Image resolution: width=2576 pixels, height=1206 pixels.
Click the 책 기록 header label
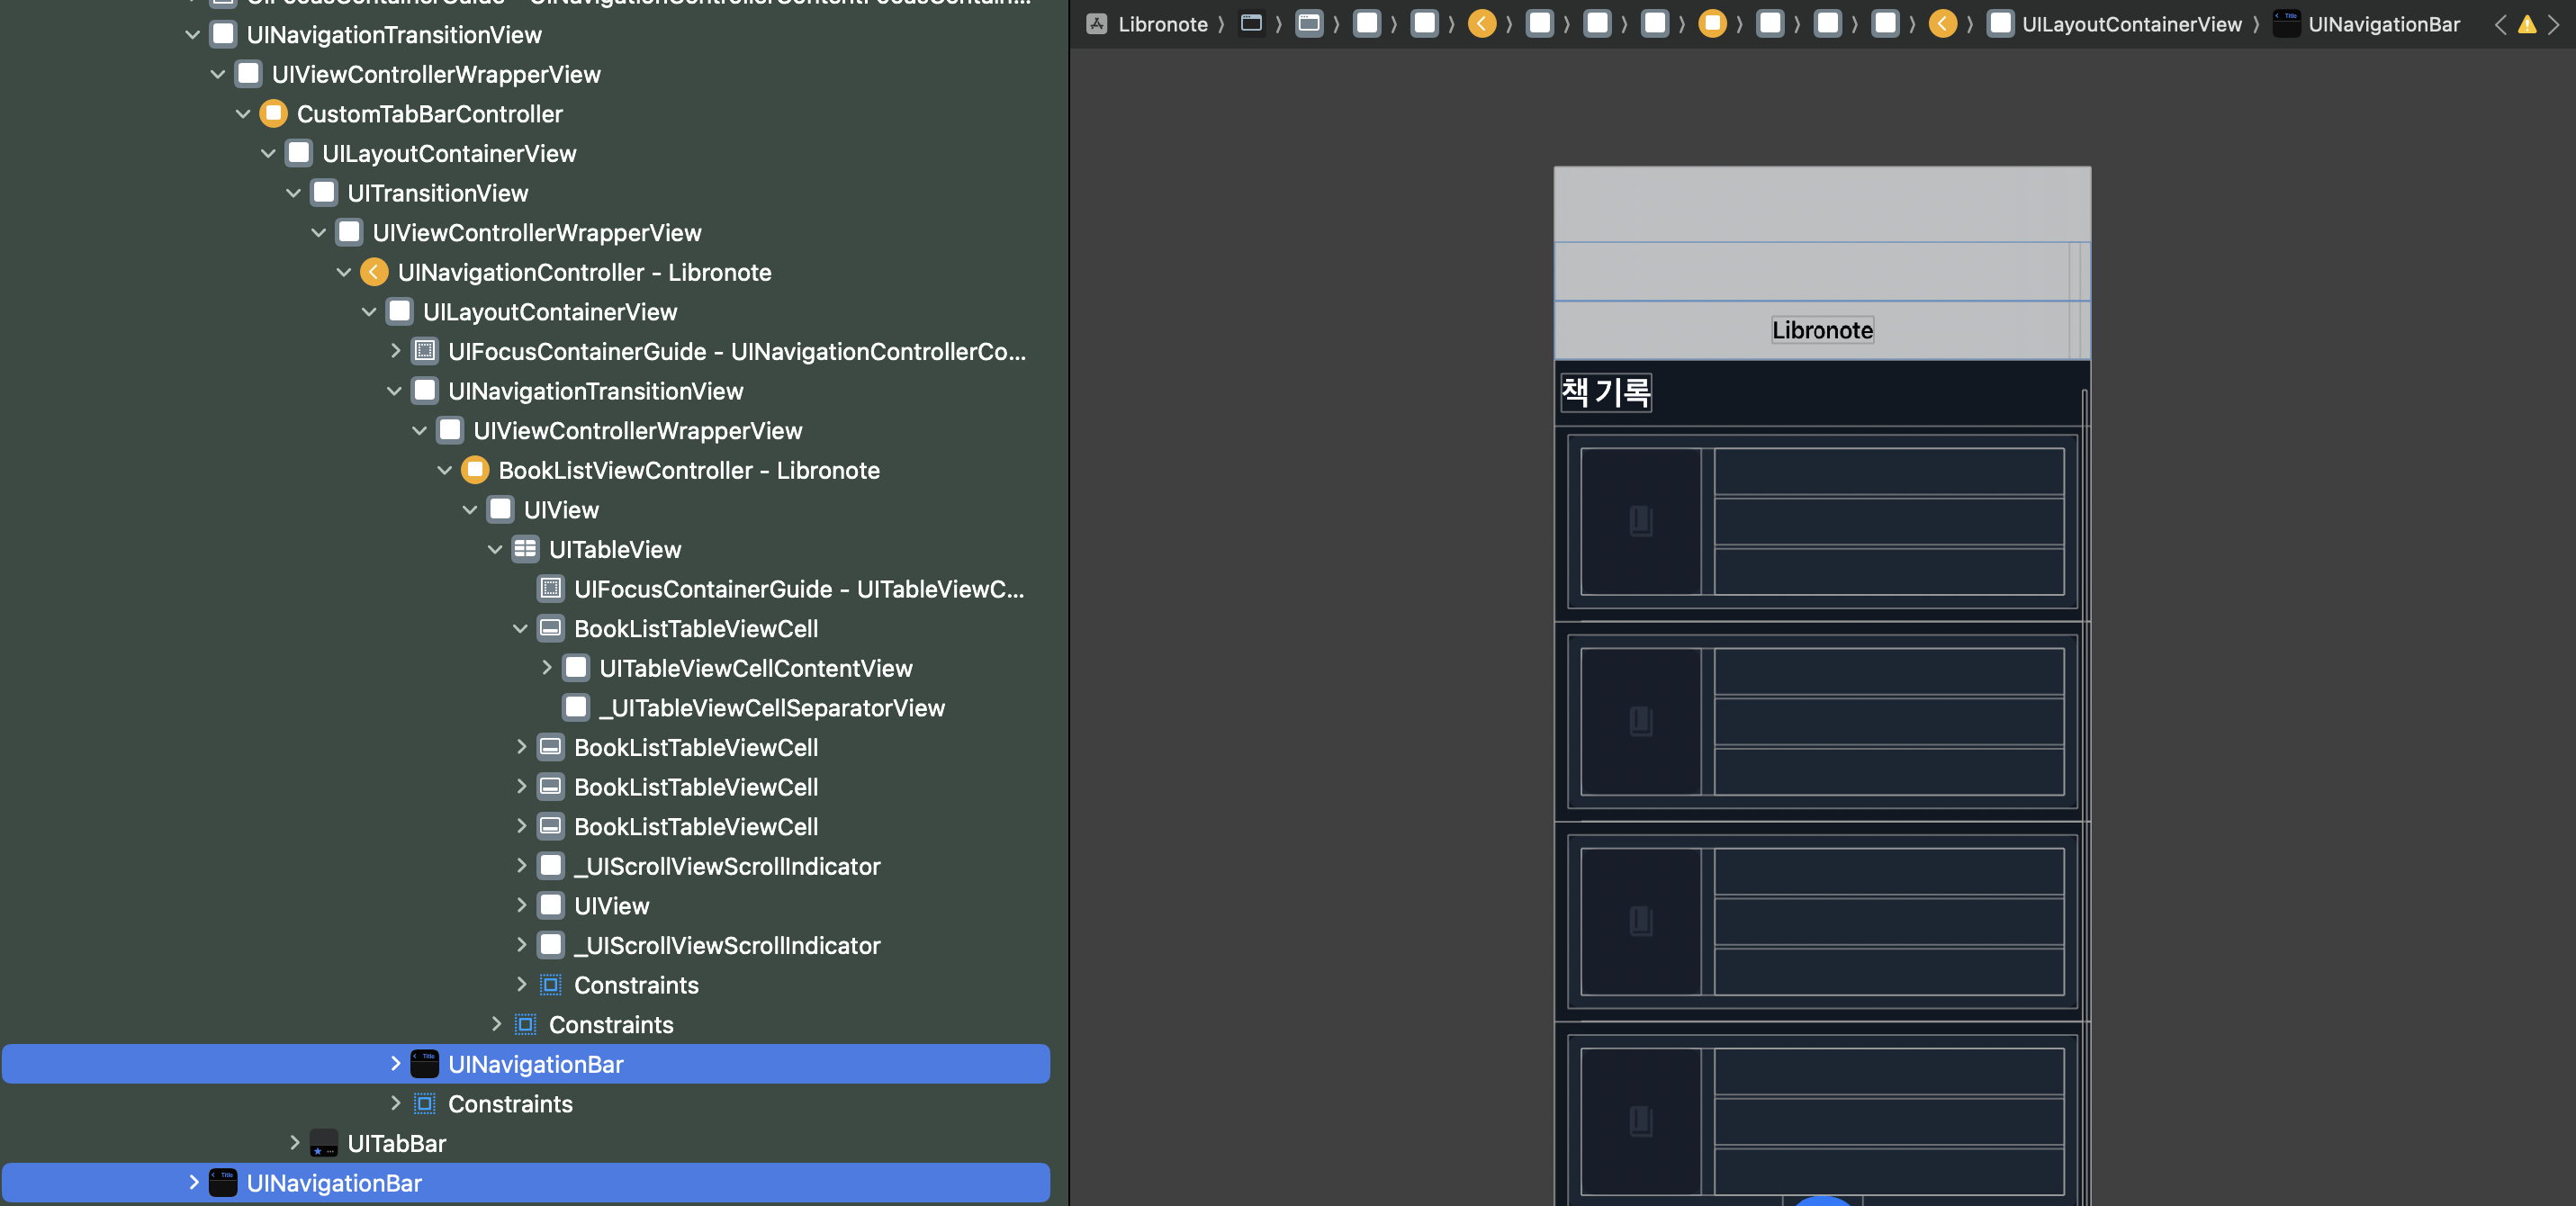1605,391
